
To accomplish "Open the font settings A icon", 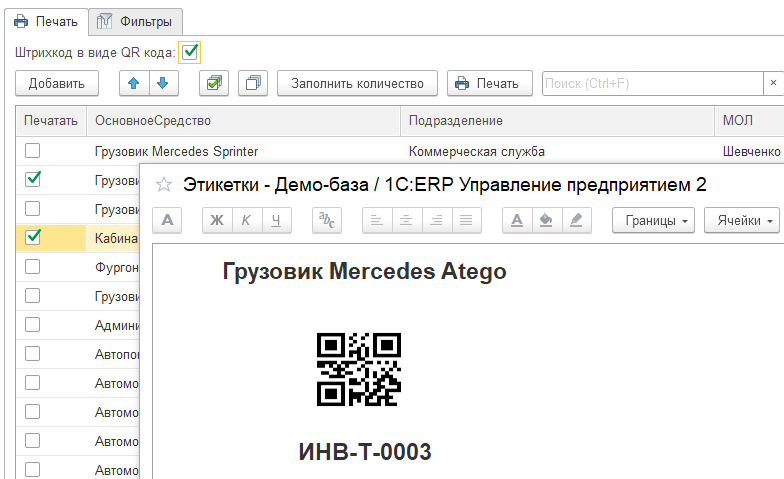I will (x=167, y=220).
